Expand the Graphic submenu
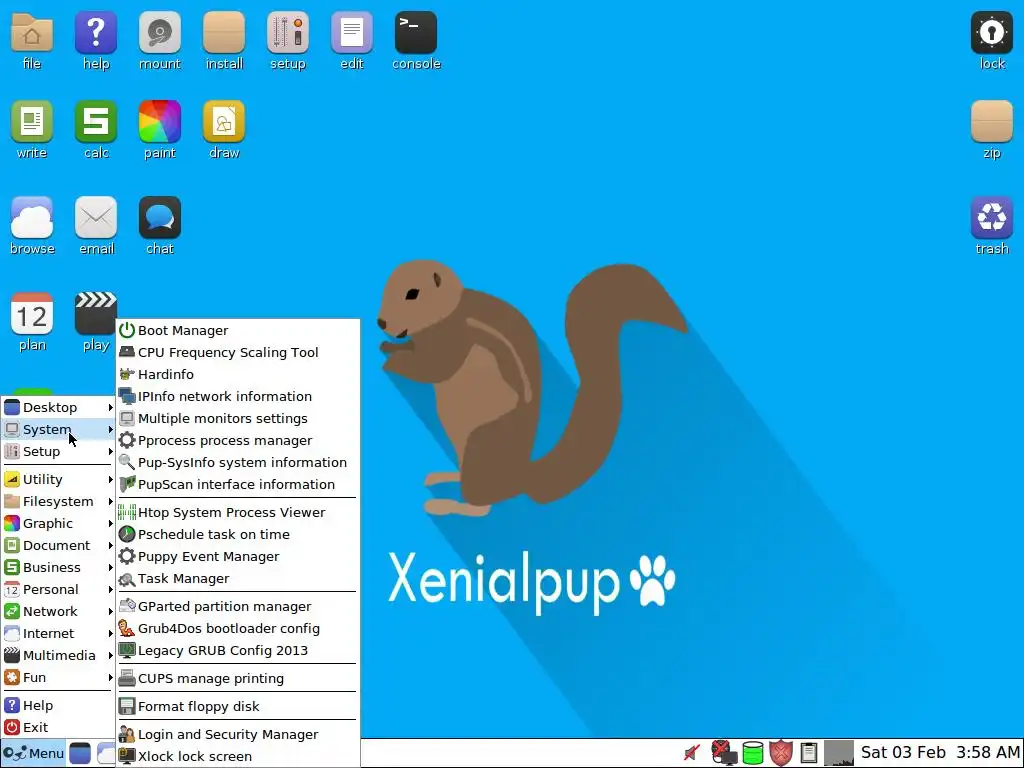This screenshot has height=768, width=1024. coord(58,524)
